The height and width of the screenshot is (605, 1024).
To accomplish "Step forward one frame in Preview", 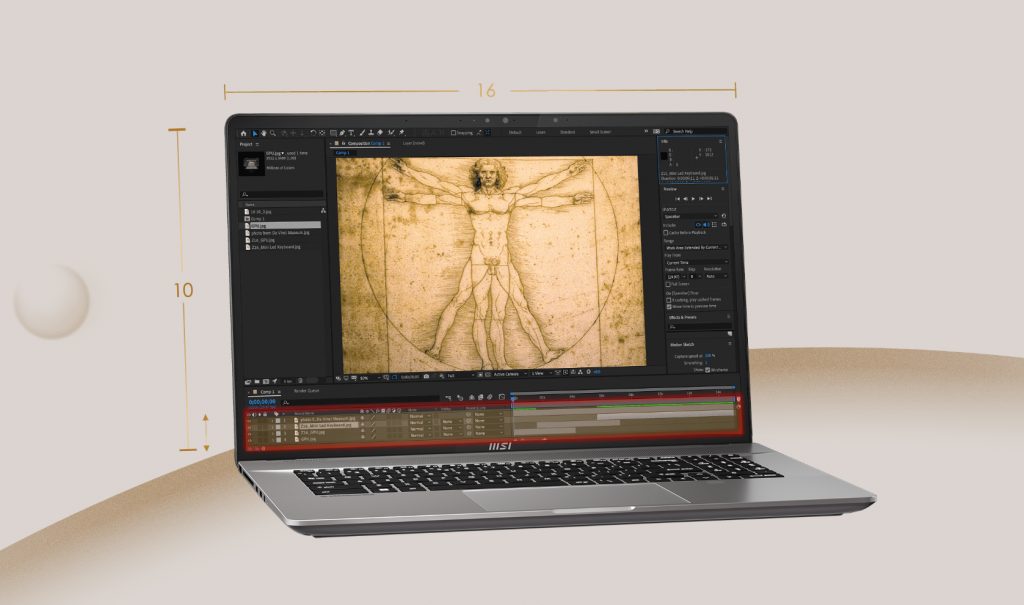I will click(x=701, y=199).
